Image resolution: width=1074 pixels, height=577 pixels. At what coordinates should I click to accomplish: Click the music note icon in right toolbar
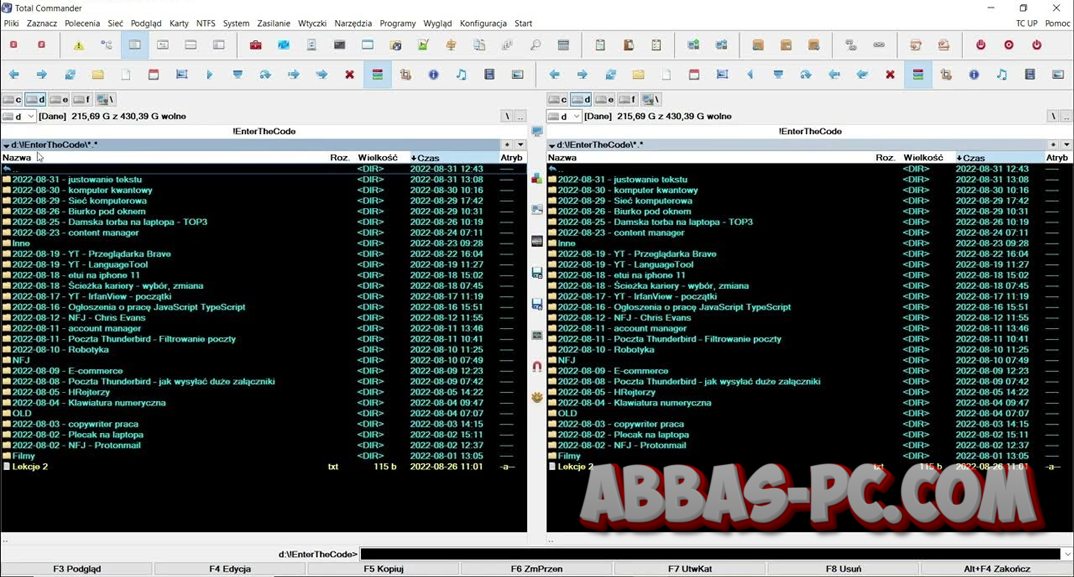click(x=1002, y=75)
